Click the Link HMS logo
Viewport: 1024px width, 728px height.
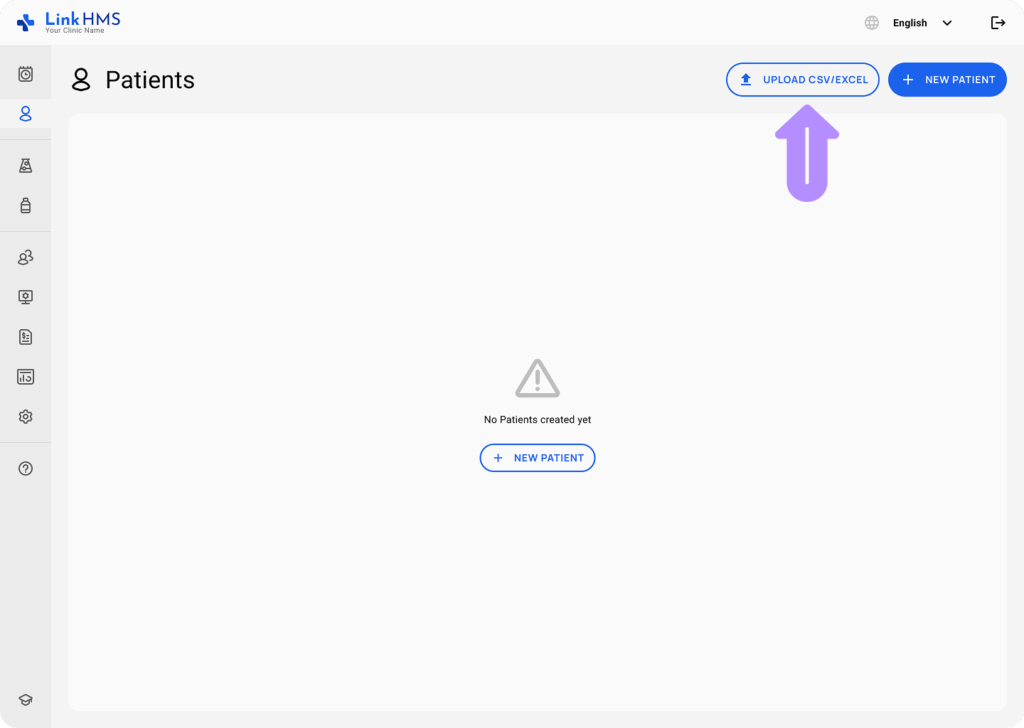click(x=68, y=22)
